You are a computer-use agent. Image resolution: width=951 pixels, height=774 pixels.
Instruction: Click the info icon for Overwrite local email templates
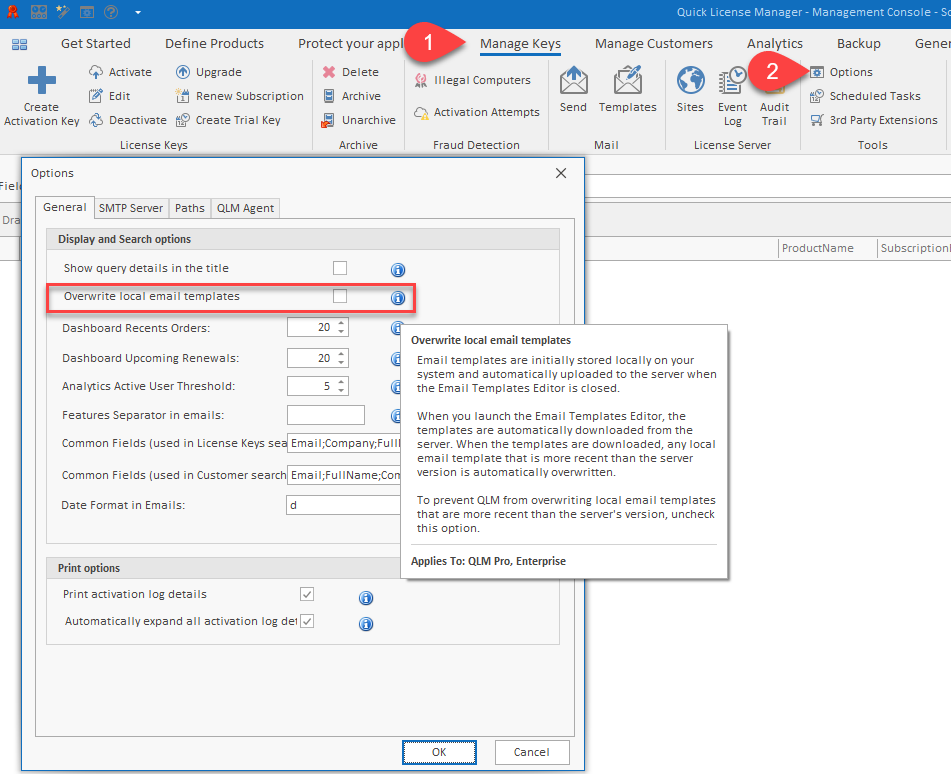(x=398, y=298)
